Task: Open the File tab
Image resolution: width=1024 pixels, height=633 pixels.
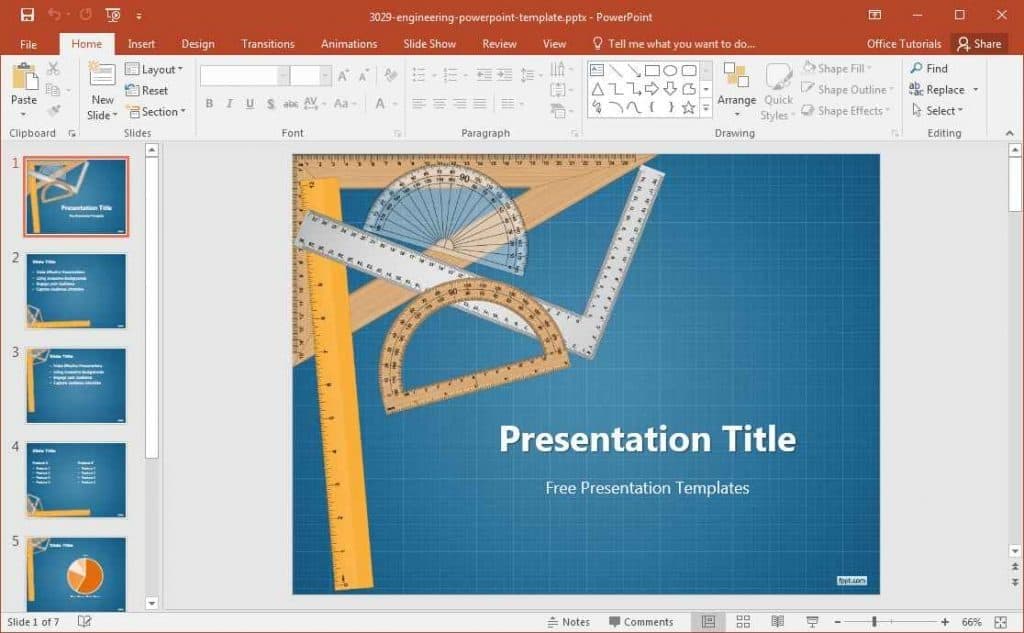Action: pos(28,44)
